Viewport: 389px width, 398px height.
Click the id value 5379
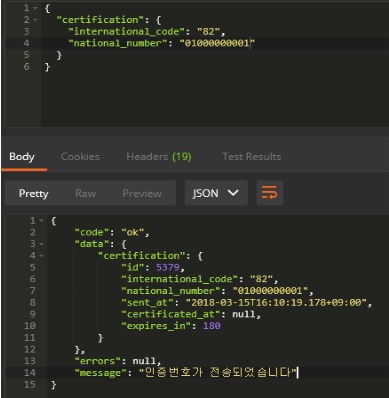(168, 267)
